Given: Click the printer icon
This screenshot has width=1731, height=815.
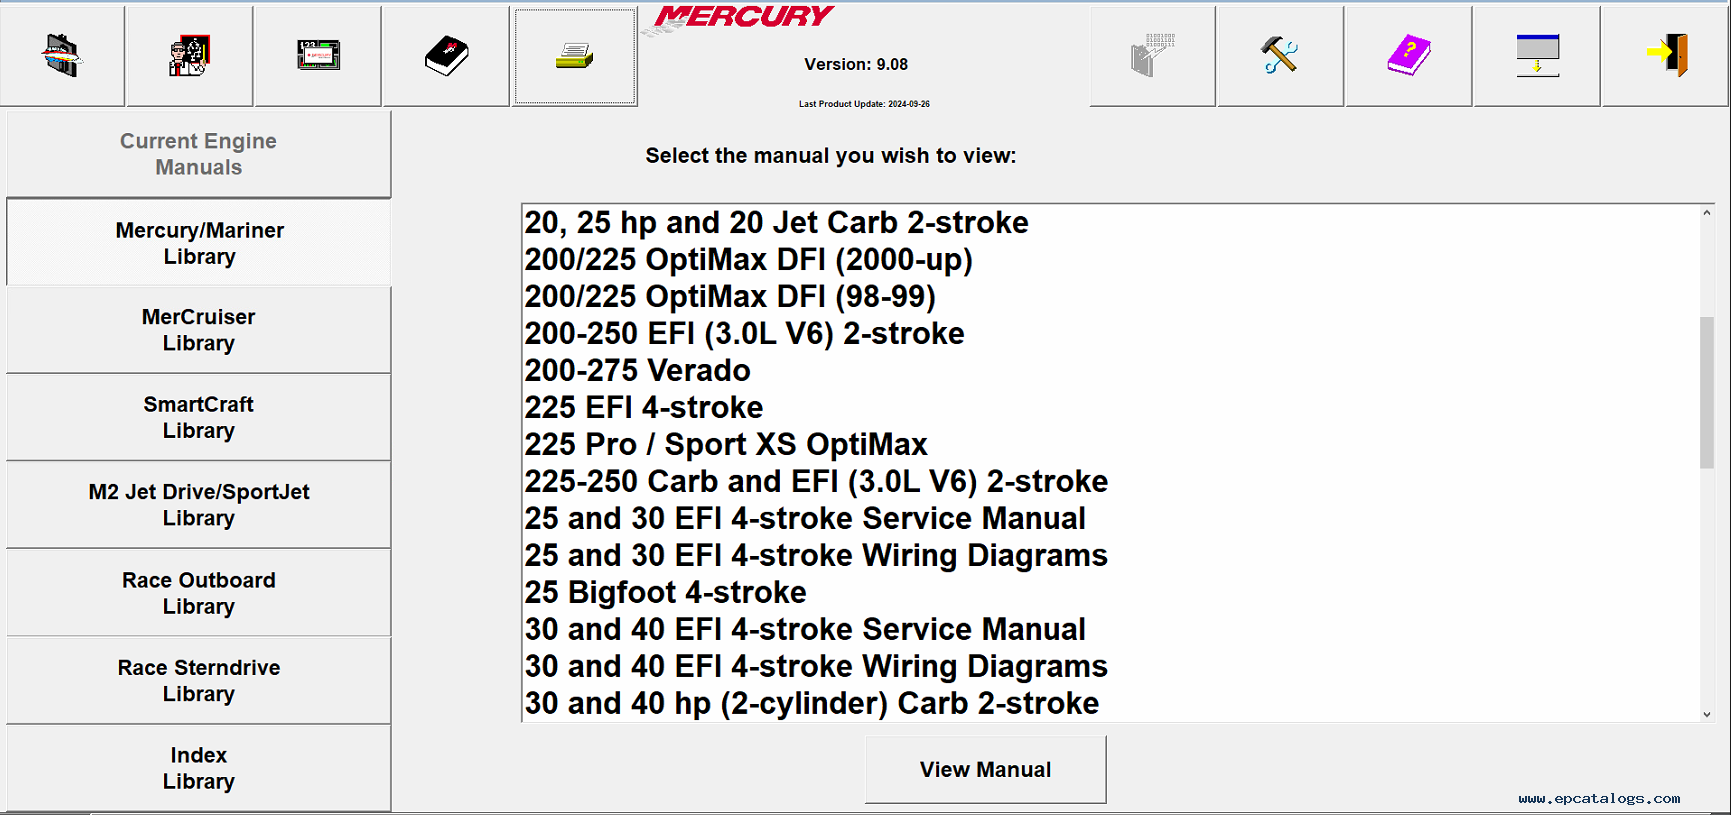Looking at the screenshot, I should coord(575,56).
